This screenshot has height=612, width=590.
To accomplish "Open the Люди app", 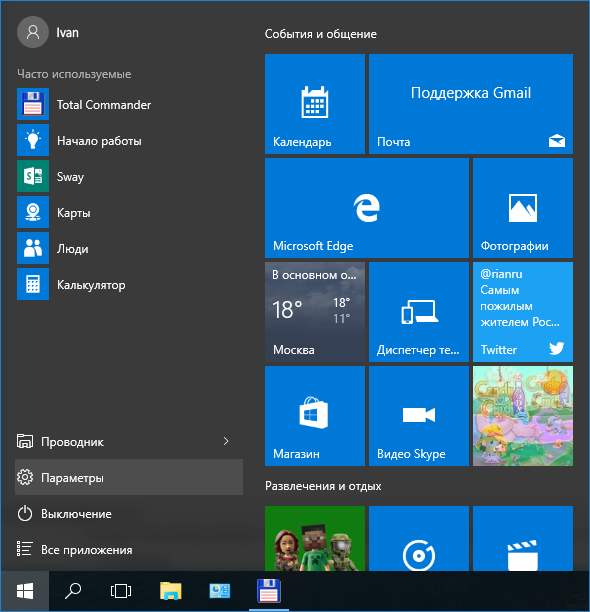I will (x=129, y=248).
